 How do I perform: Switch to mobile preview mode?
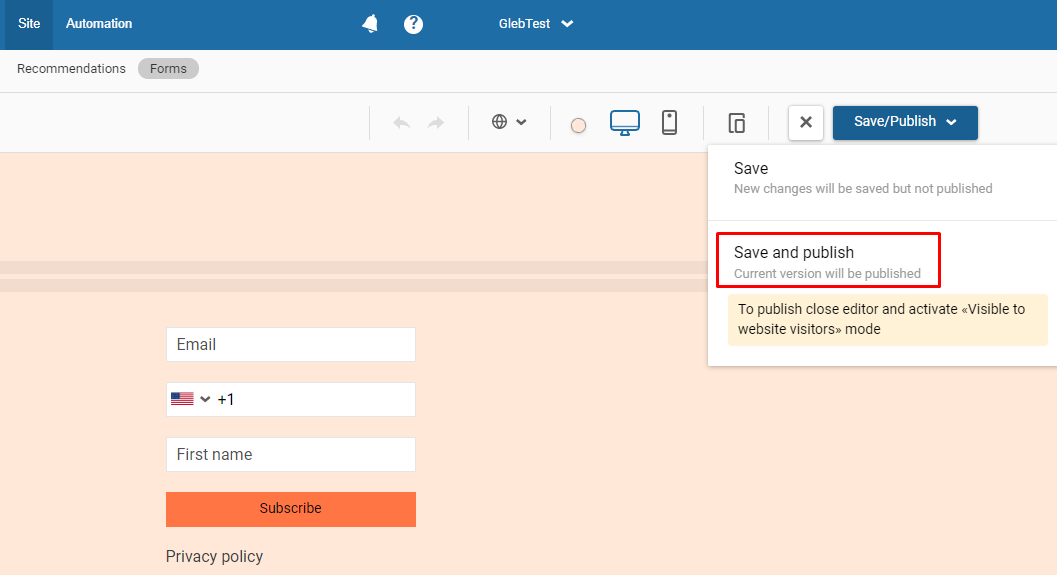[x=669, y=122]
